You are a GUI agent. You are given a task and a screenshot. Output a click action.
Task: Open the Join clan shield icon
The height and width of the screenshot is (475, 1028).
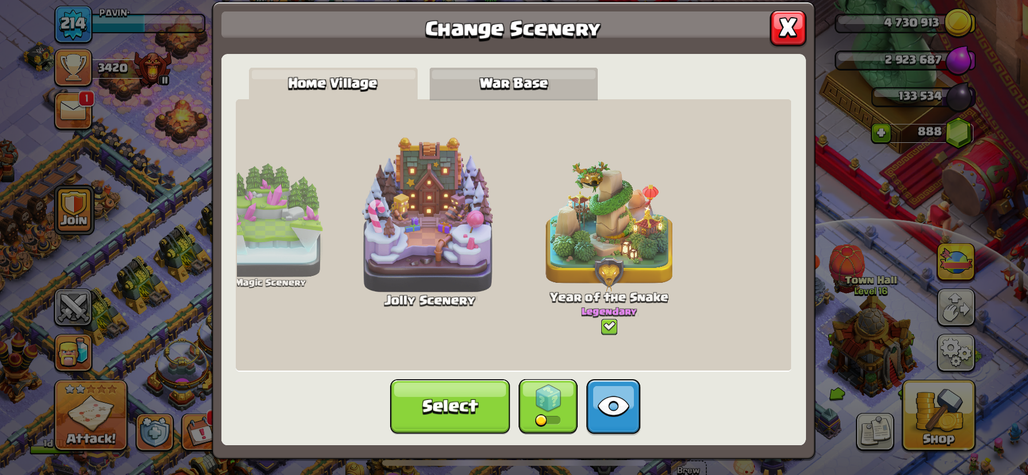click(x=74, y=210)
